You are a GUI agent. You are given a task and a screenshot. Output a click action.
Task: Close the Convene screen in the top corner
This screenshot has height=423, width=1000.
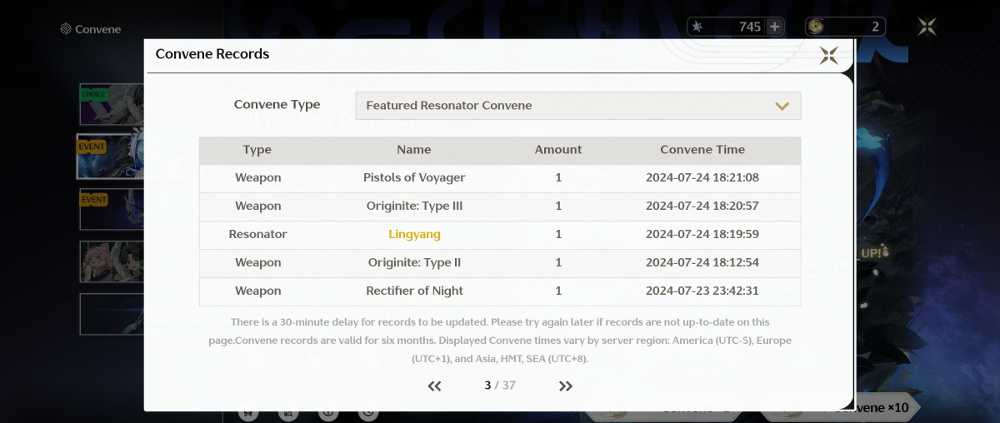pos(927,27)
